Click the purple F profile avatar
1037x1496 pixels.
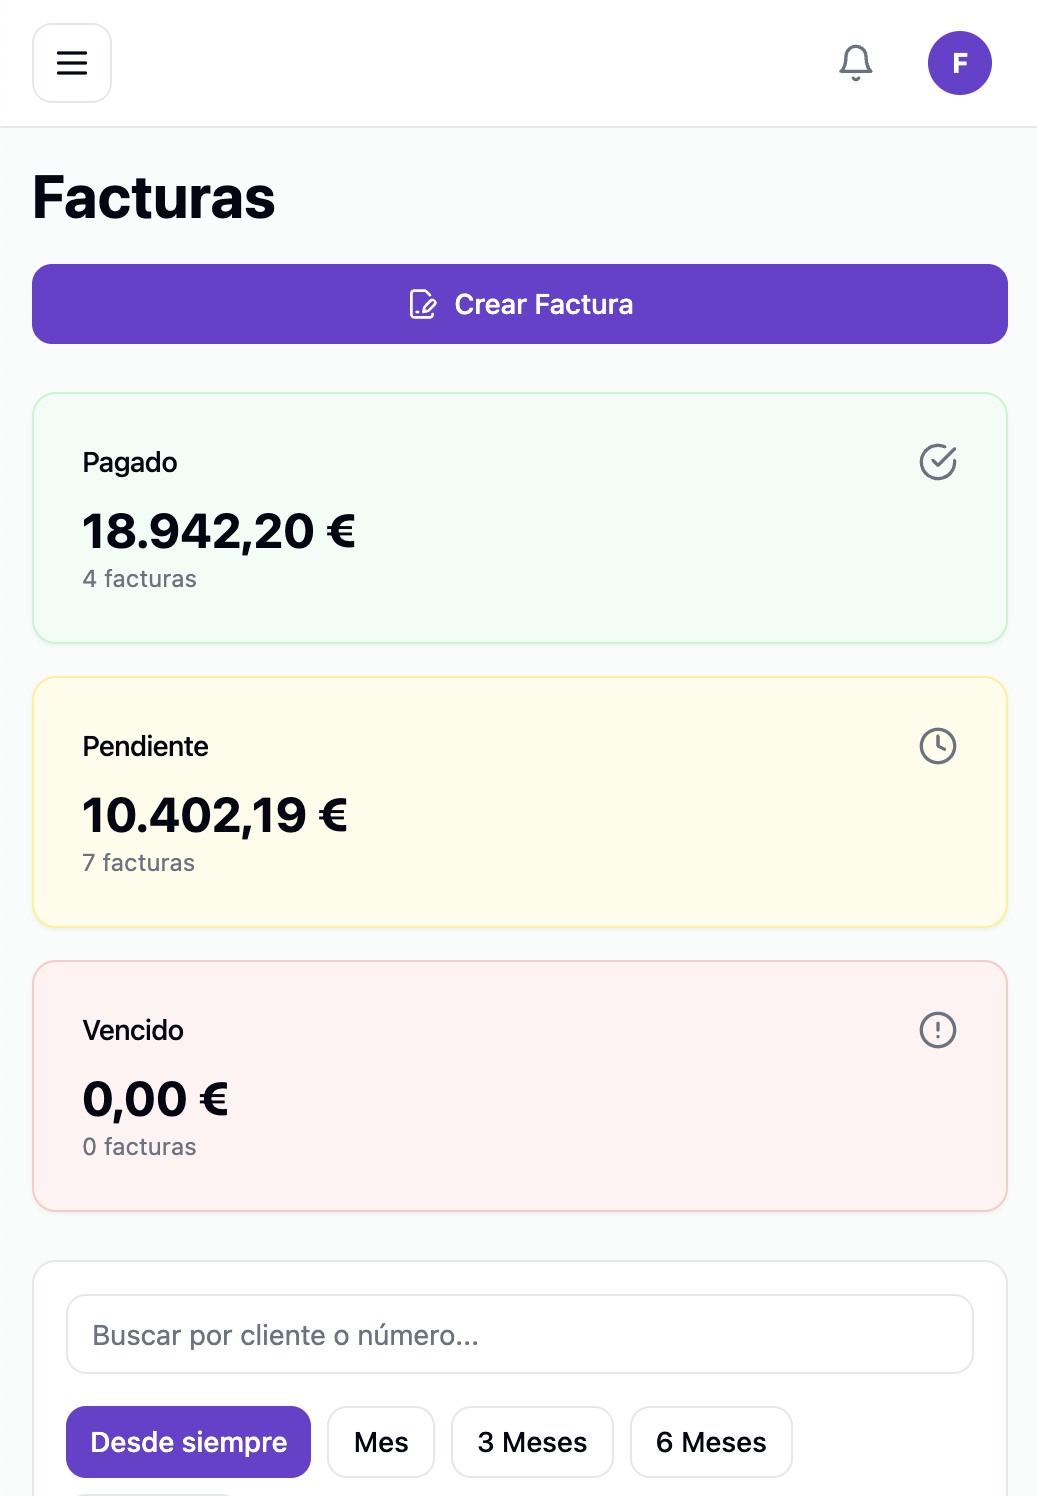tap(960, 63)
